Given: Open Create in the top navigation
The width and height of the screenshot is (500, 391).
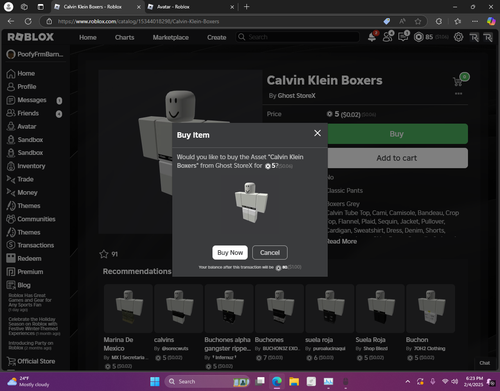Looking at the screenshot, I should [x=217, y=37].
